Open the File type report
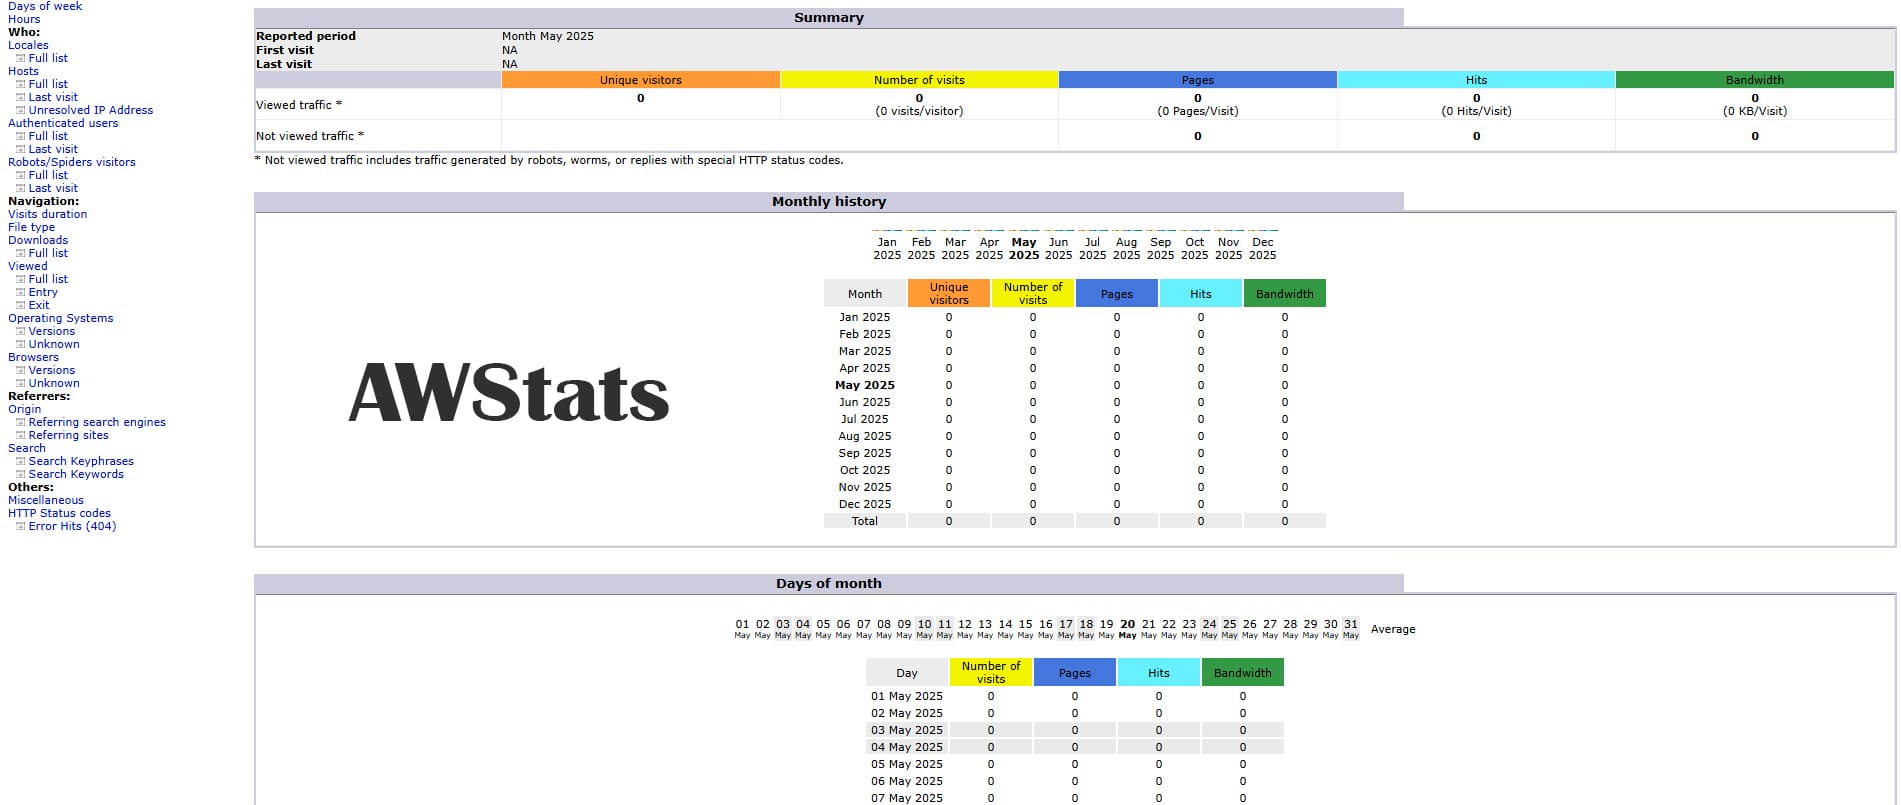 (31, 227)
